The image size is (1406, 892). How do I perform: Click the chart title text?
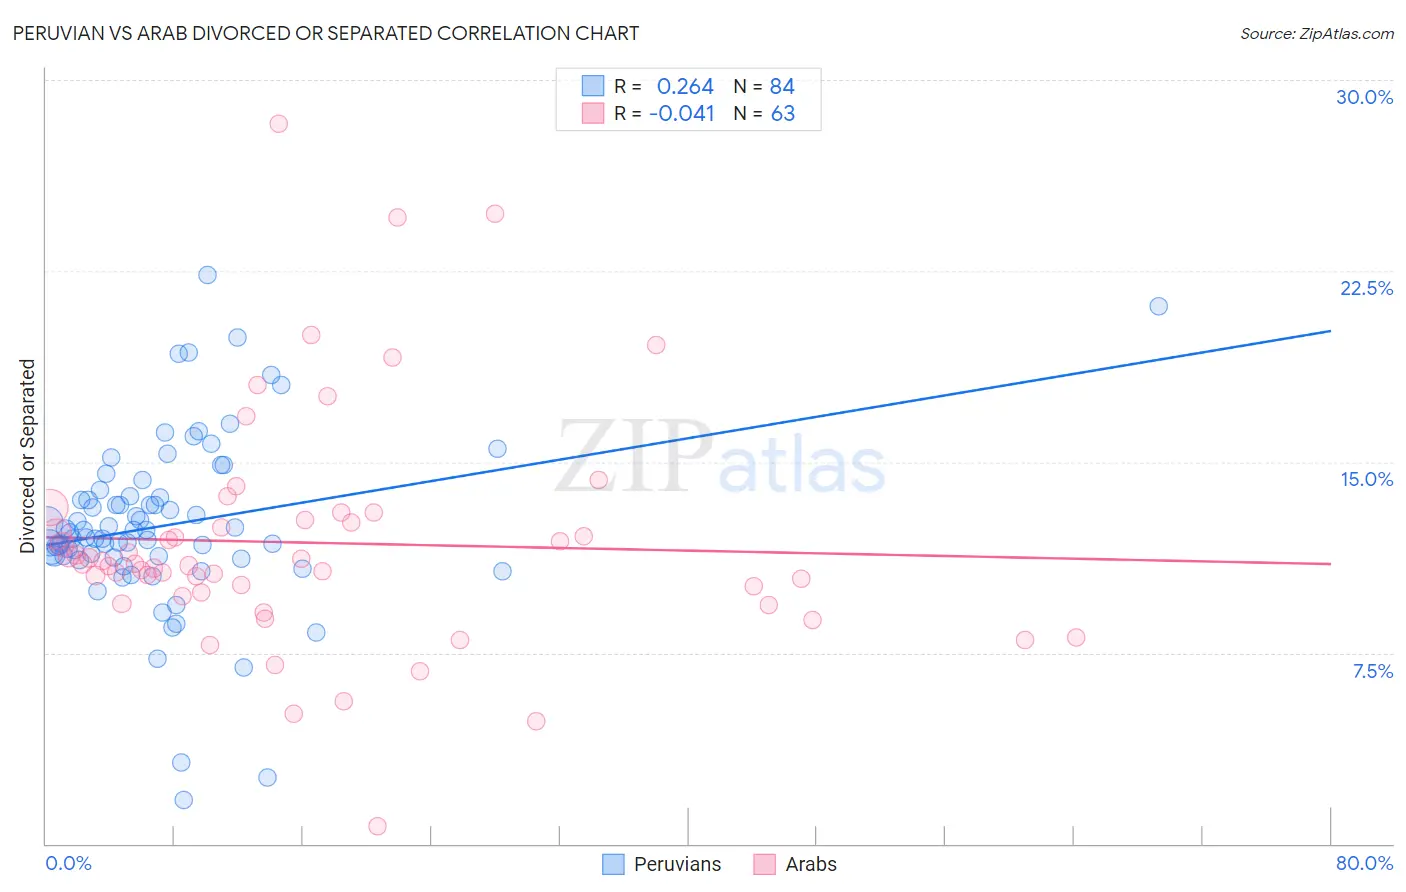[326, 33]
